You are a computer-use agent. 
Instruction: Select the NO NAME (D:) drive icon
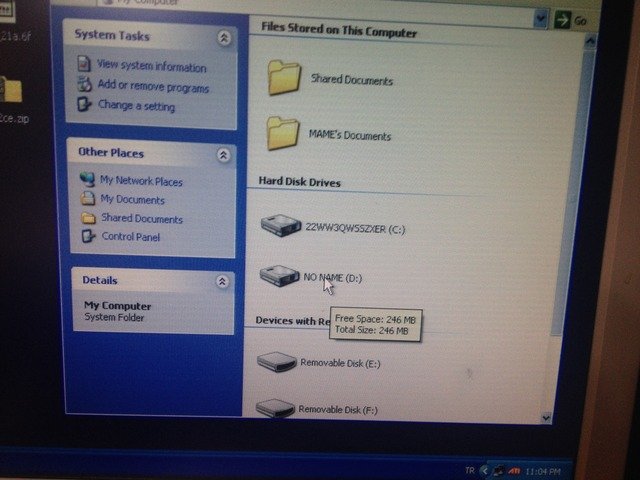pos(279,275)
